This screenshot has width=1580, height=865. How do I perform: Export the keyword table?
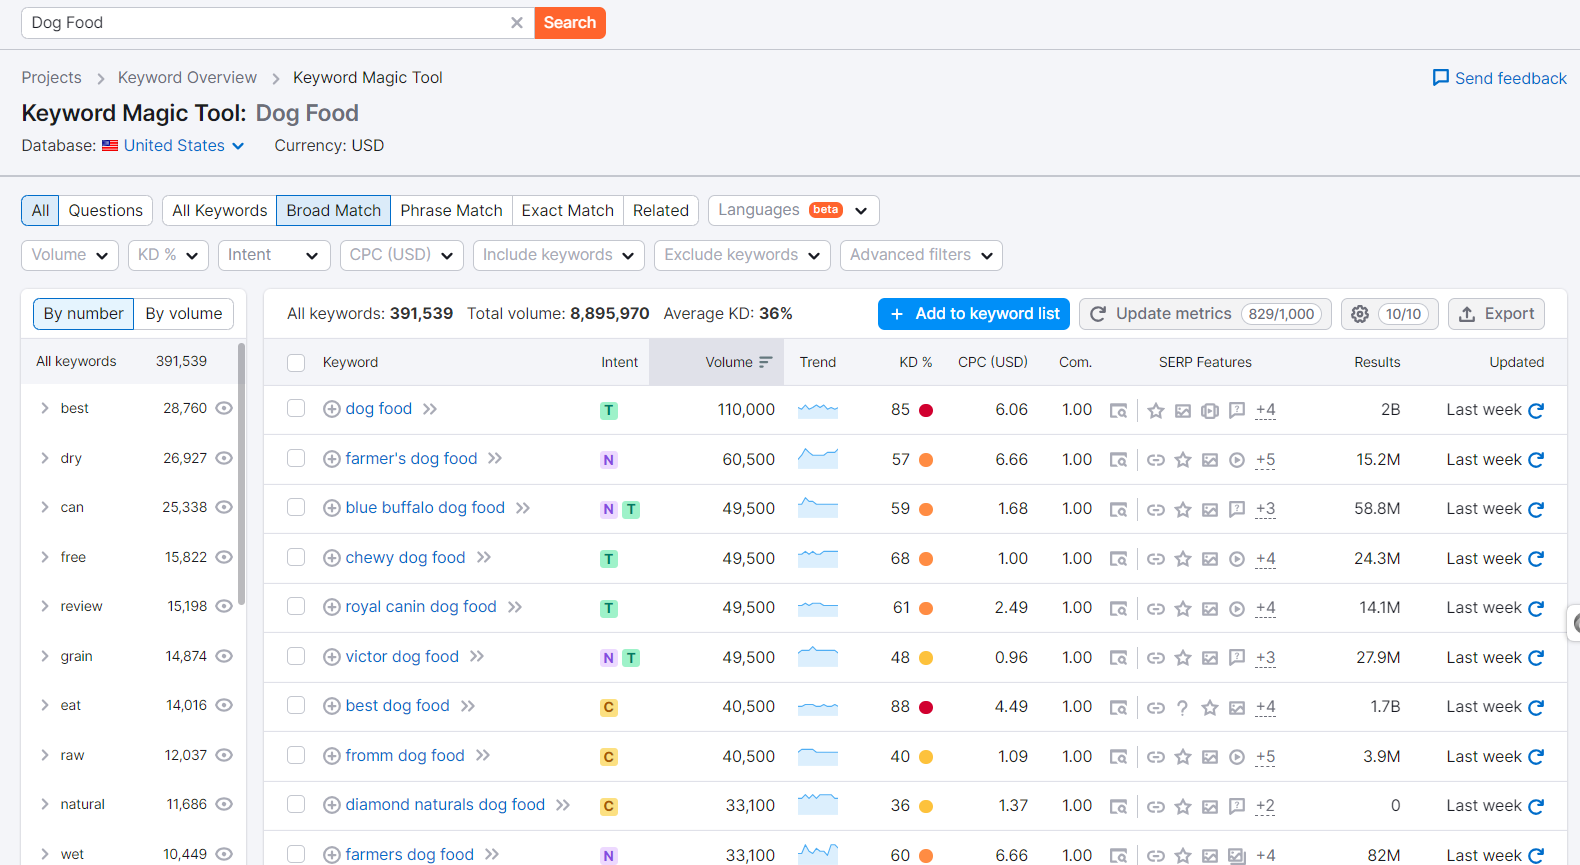(1496, 314)
